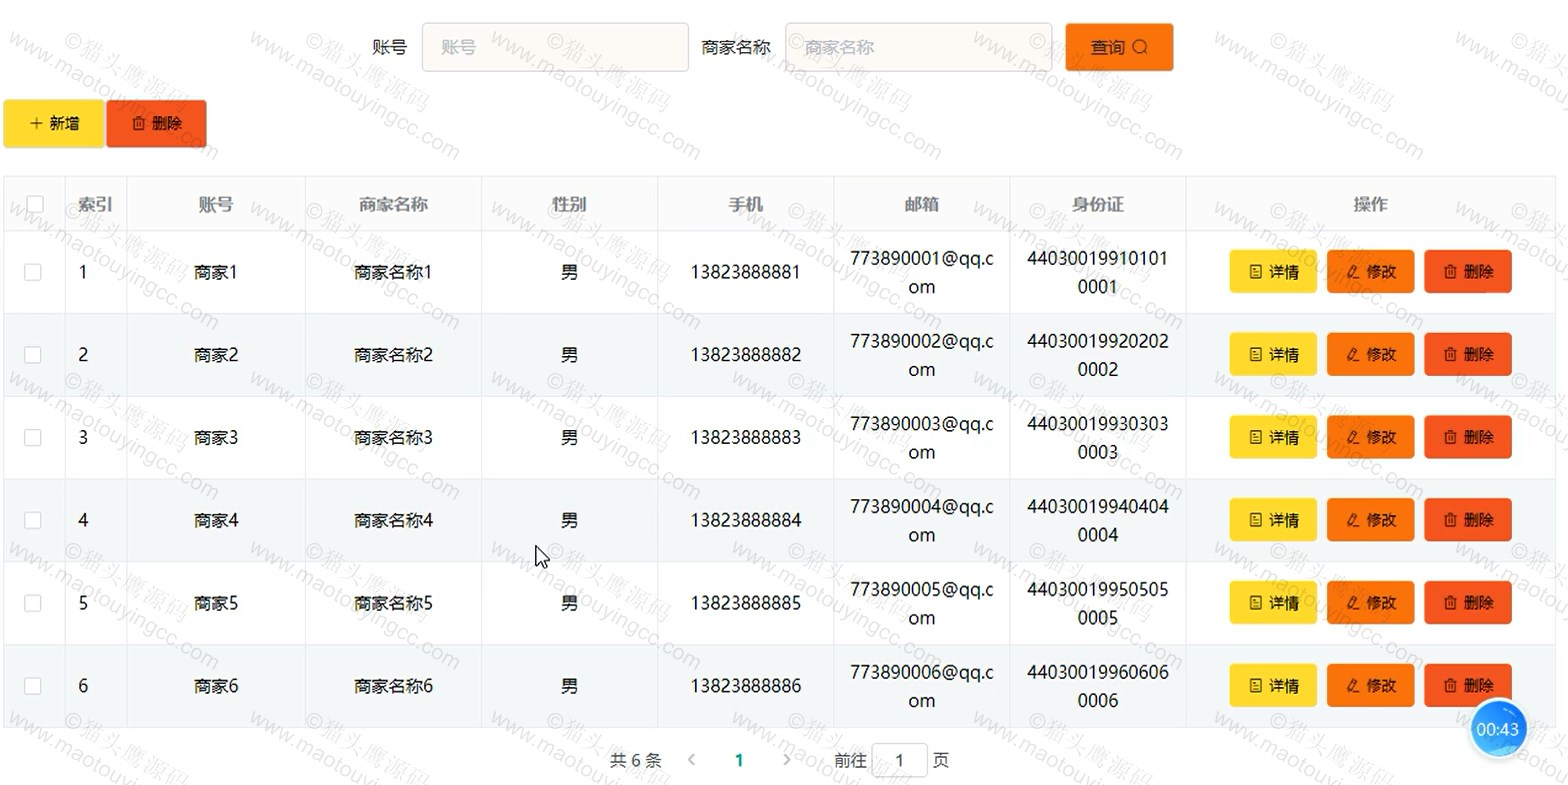
Task: Open 详情 for 商家2
Action: (1273, 355)
